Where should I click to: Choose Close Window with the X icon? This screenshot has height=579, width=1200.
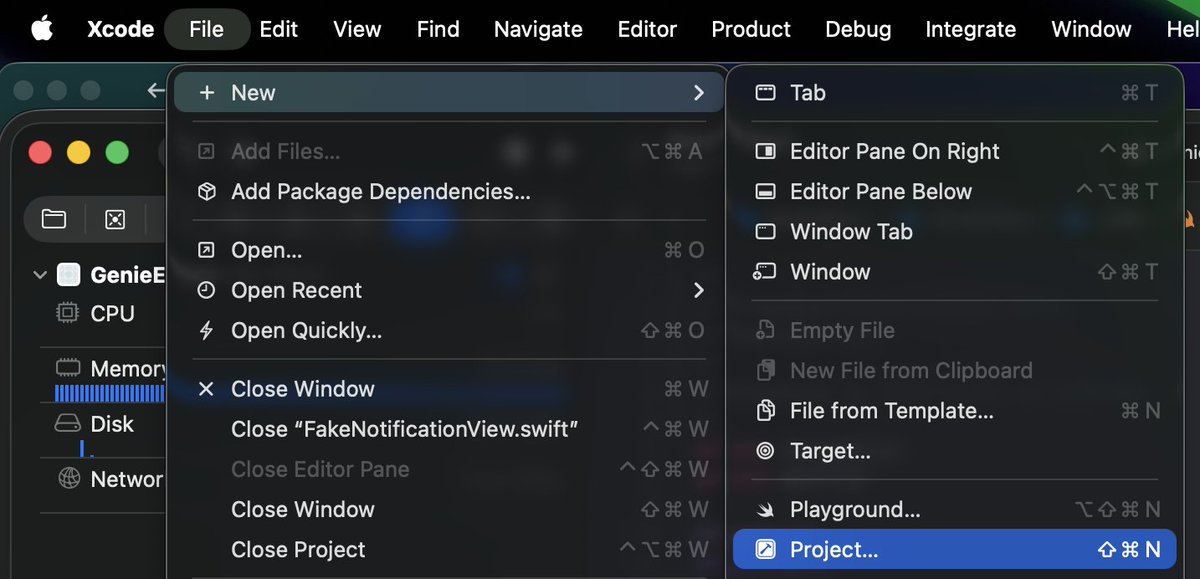coord(449,389)
